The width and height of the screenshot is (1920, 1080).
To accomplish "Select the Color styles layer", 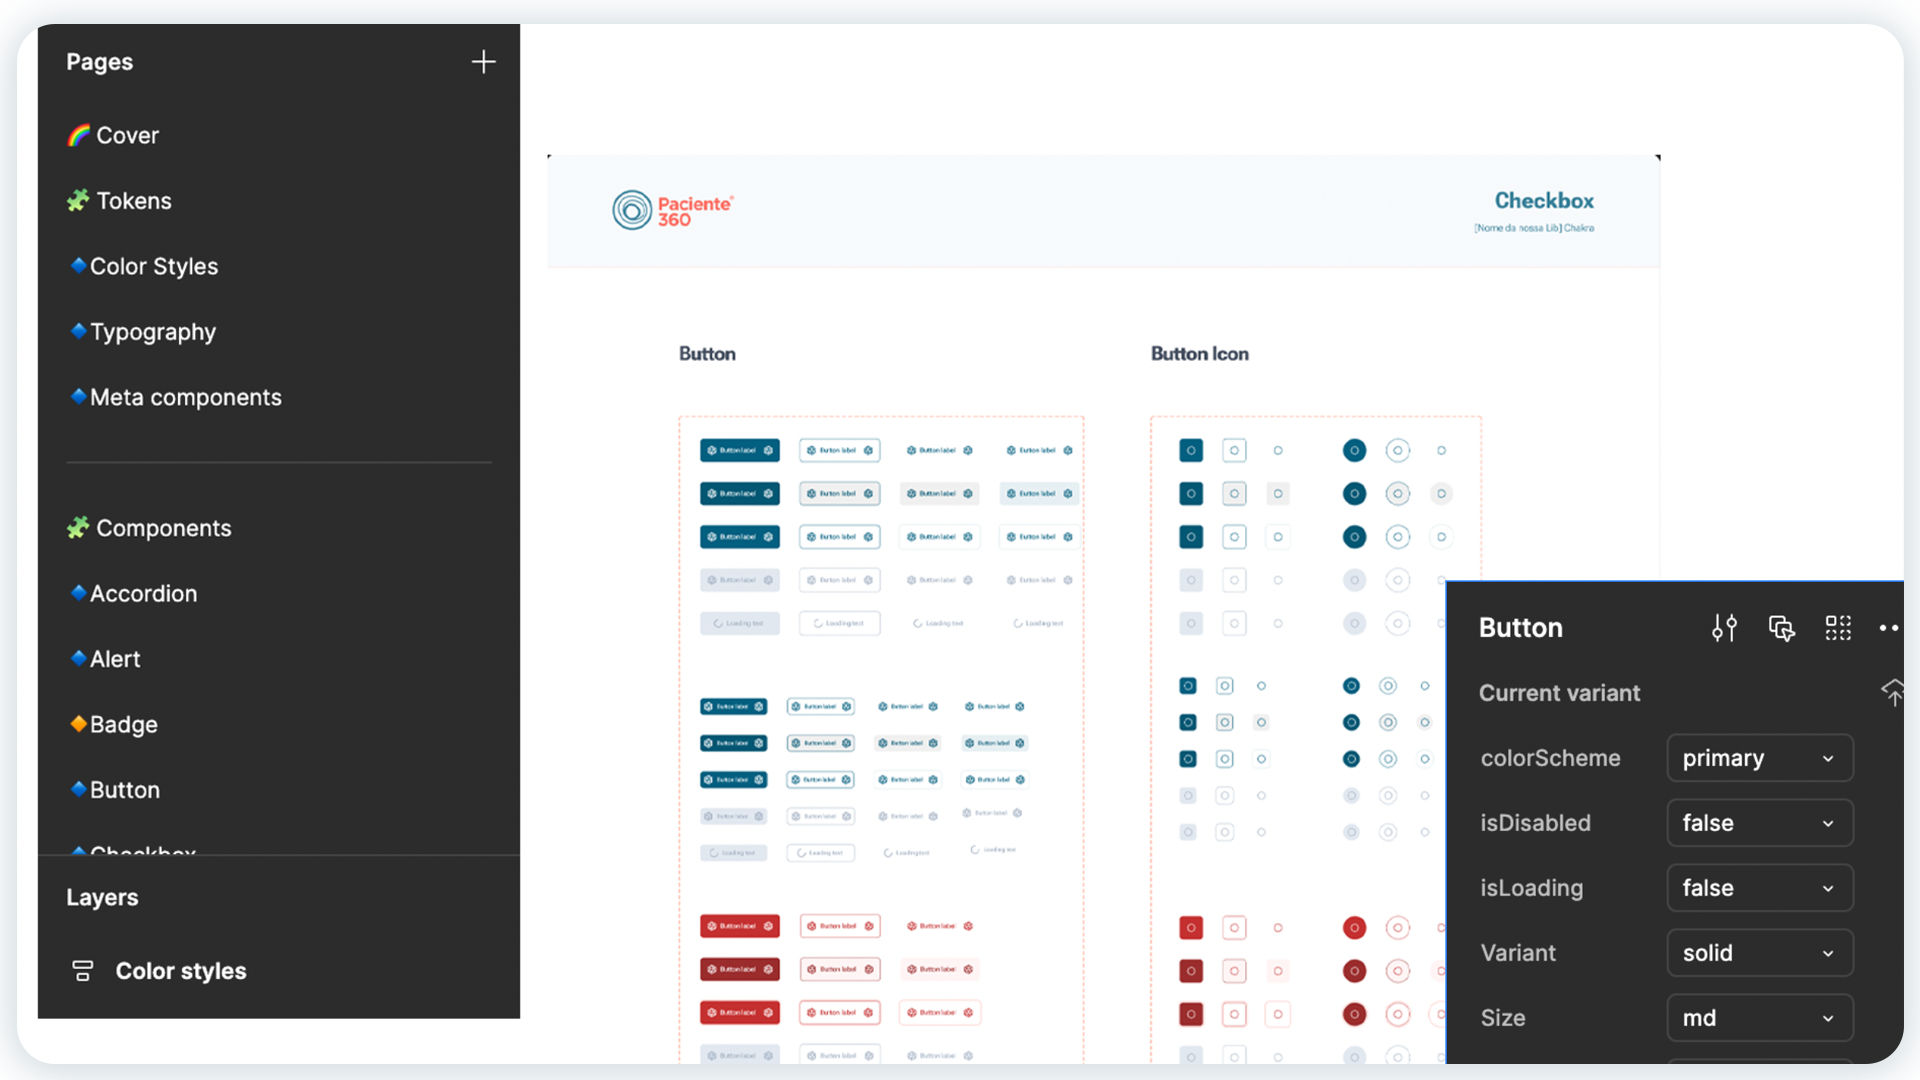I will click(180, 971).
